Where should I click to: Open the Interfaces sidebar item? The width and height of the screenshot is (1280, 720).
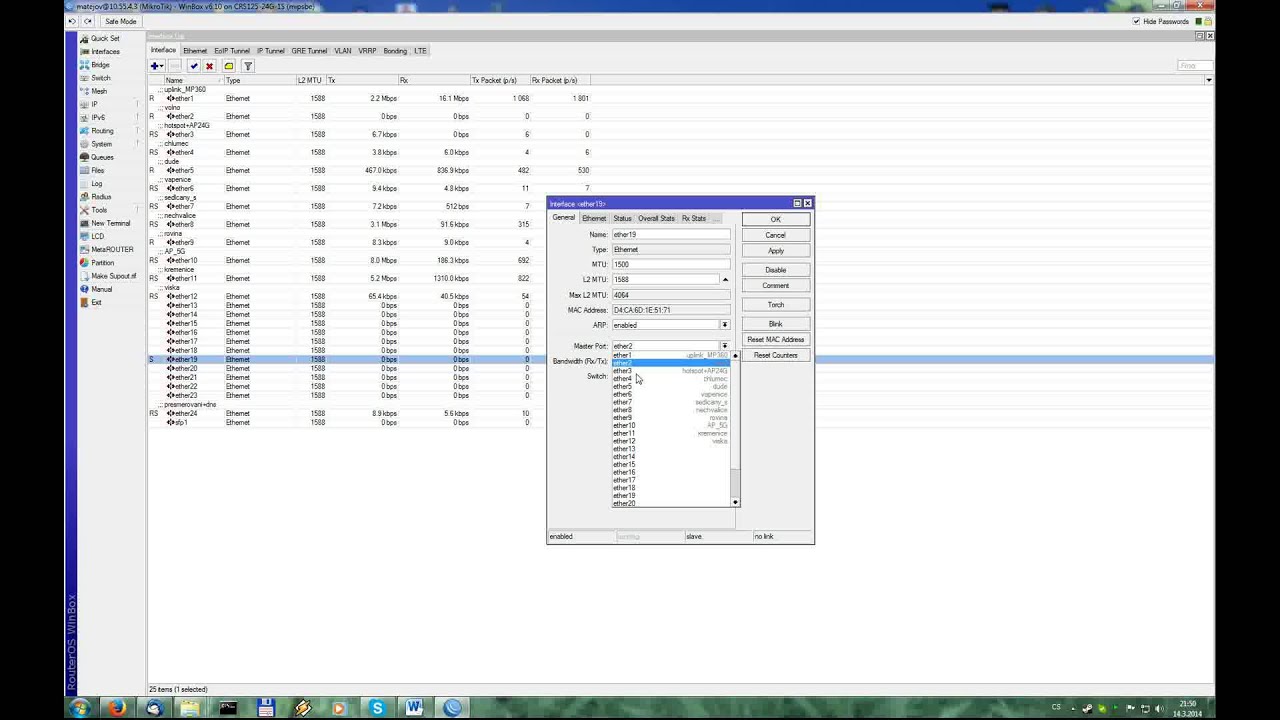105,51
